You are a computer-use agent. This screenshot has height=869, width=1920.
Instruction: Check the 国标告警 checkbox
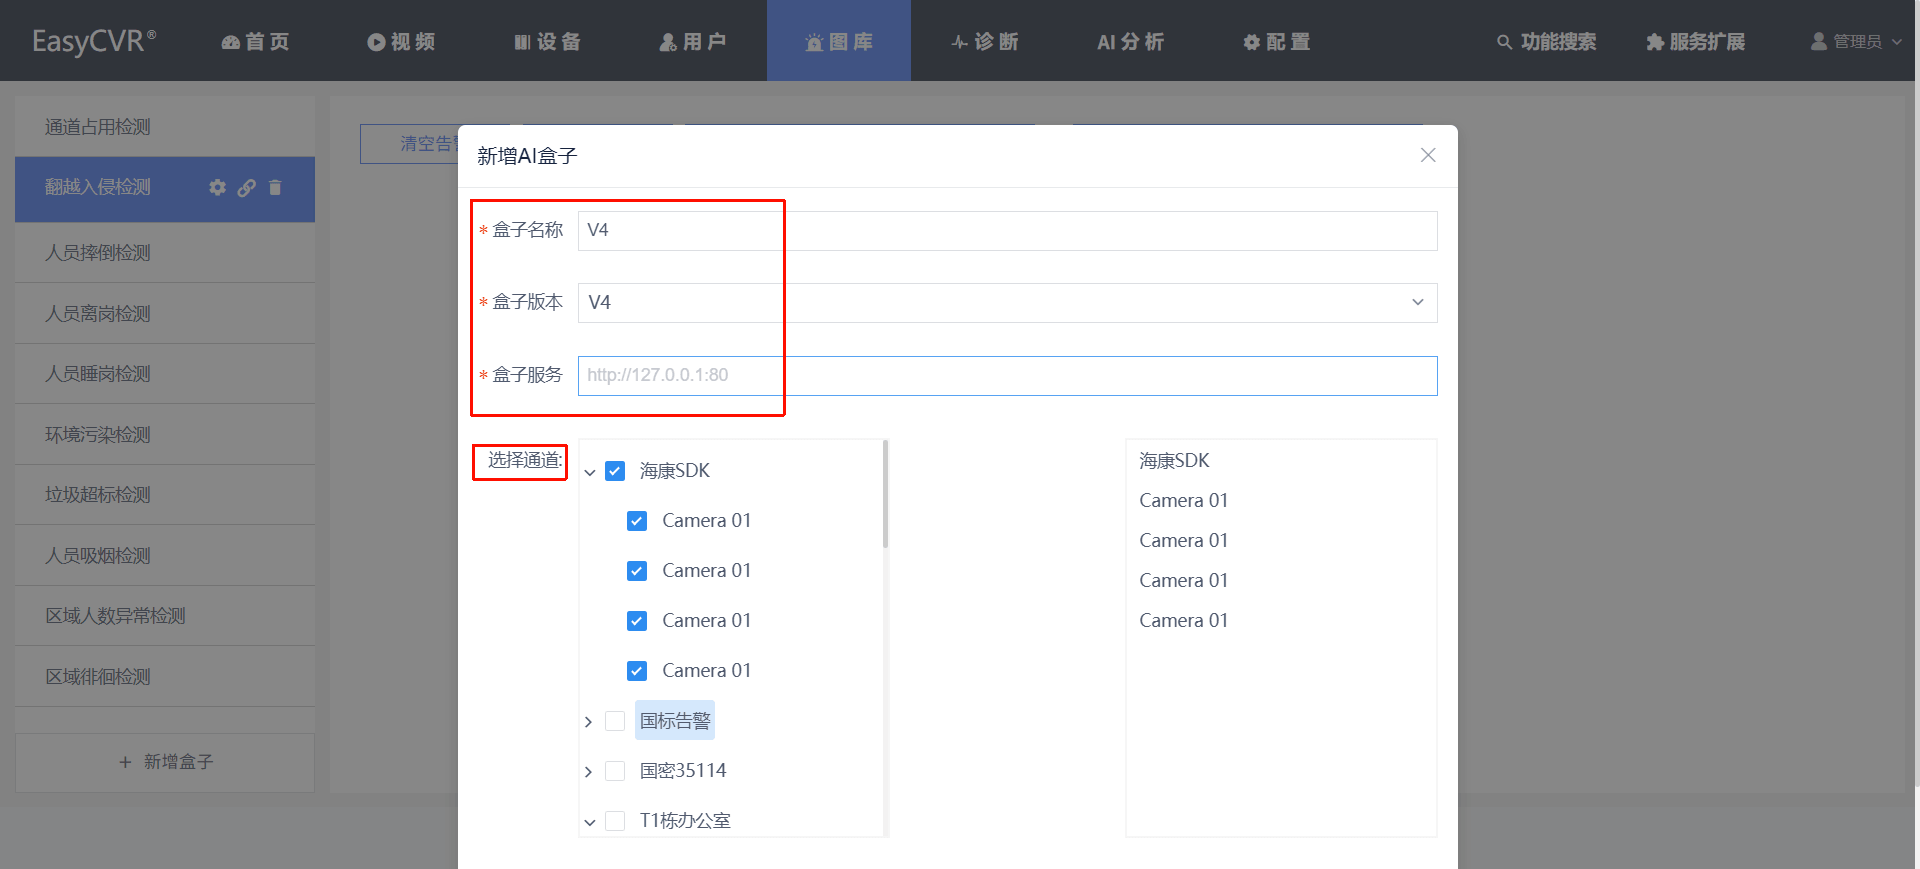tap(615, 720)
